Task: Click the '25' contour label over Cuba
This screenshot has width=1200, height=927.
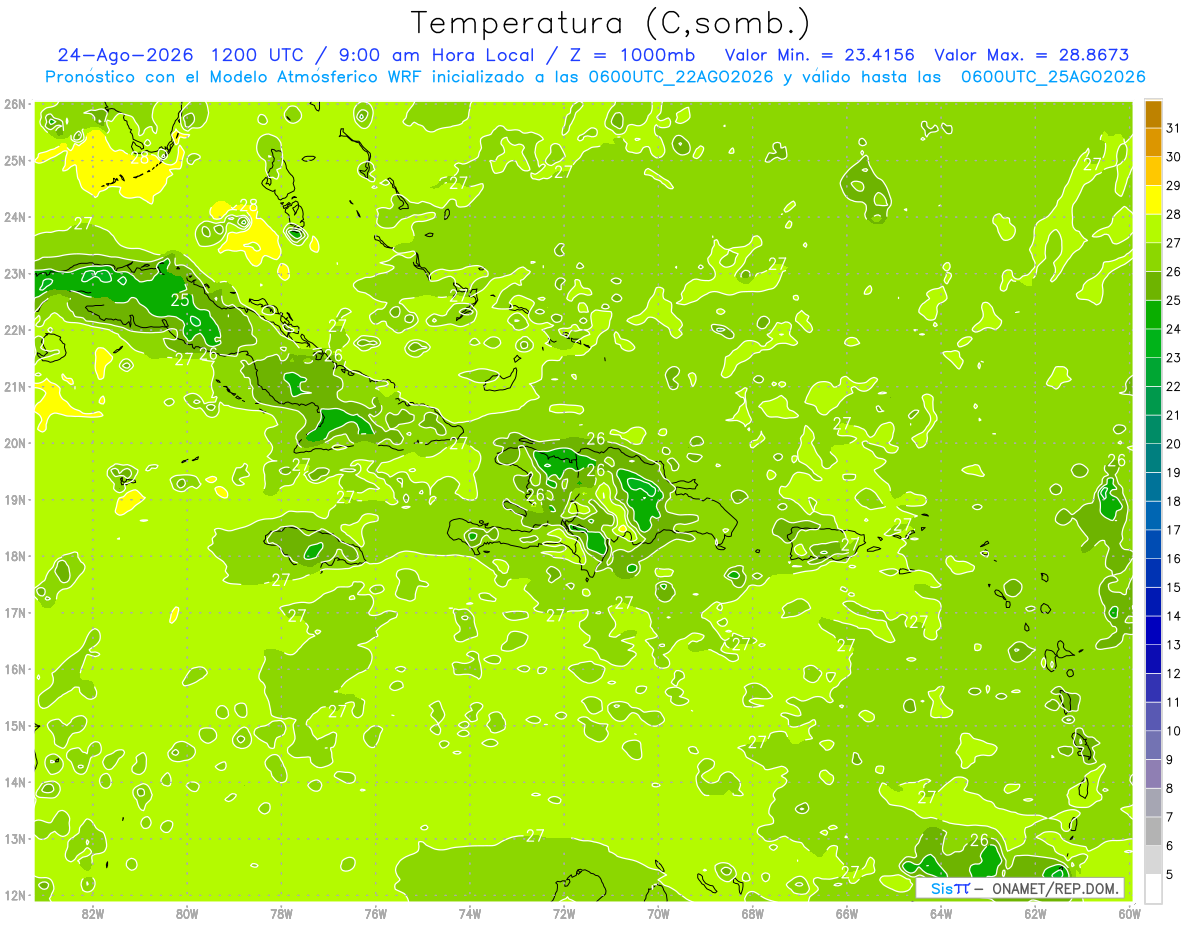Action: point(181,299)
